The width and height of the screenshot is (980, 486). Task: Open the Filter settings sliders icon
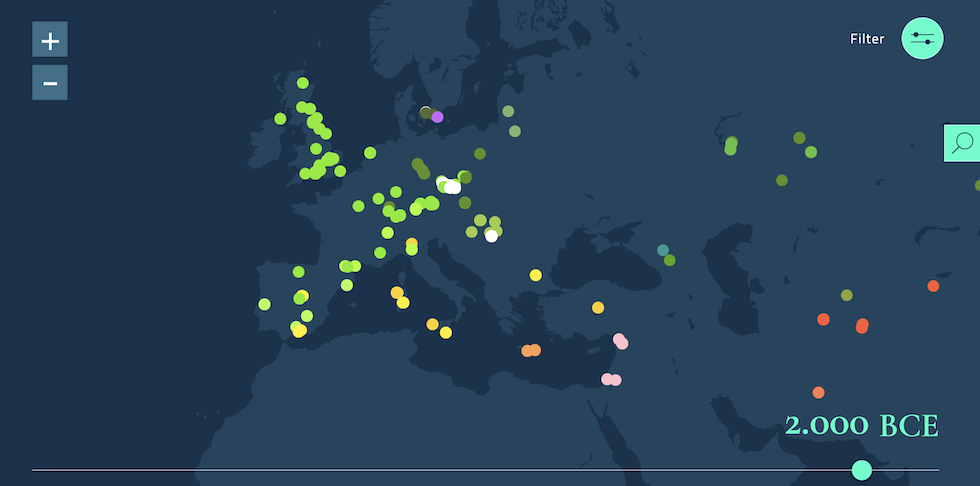[x=922, y=39]
